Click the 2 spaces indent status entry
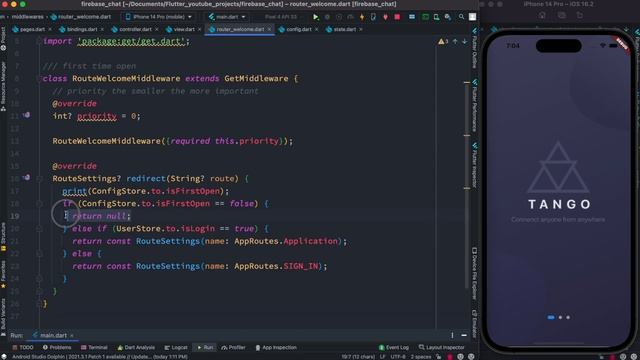The width and height of the screenshot is (640, 360). pyautogui.click(x=420, y=357)
